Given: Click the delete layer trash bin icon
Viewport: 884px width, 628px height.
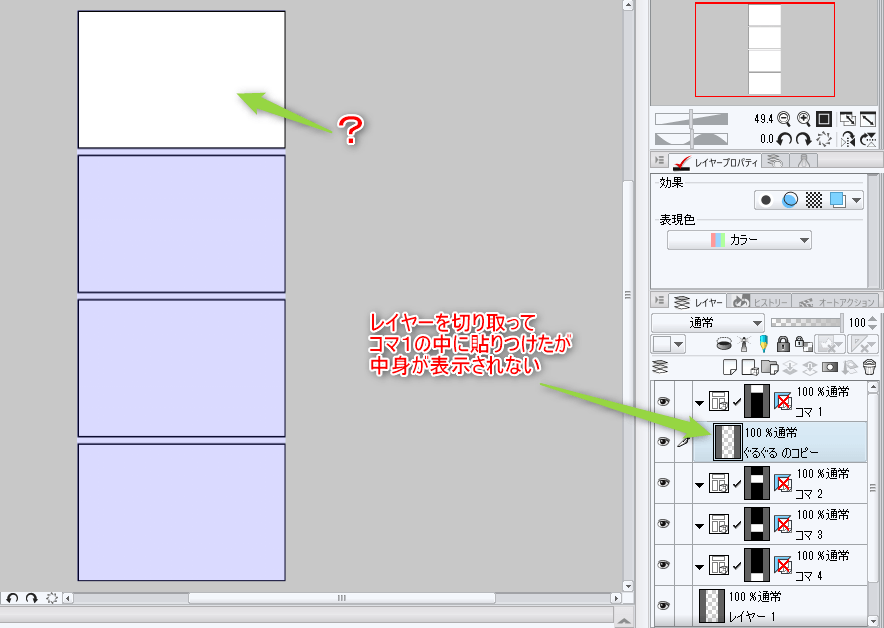Looking at the screenshot, I should [x=869, y=368].
